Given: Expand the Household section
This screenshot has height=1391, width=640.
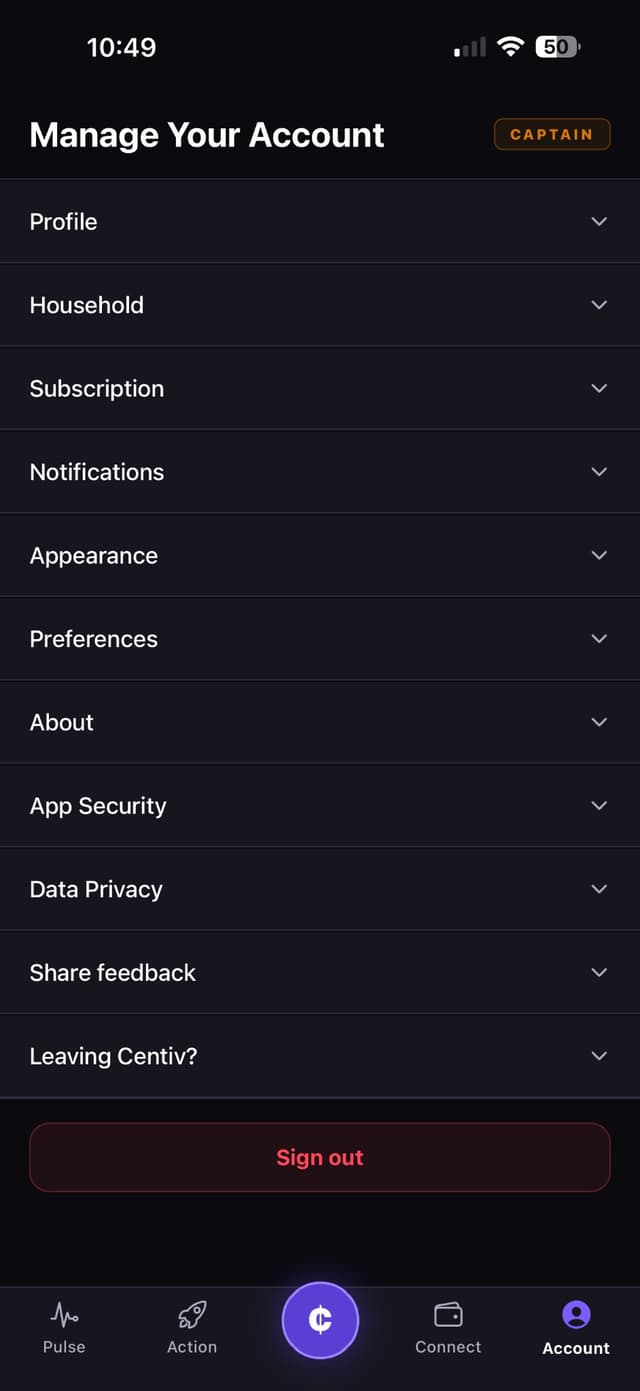Looking at the screenshot, I should pos(598,305).
